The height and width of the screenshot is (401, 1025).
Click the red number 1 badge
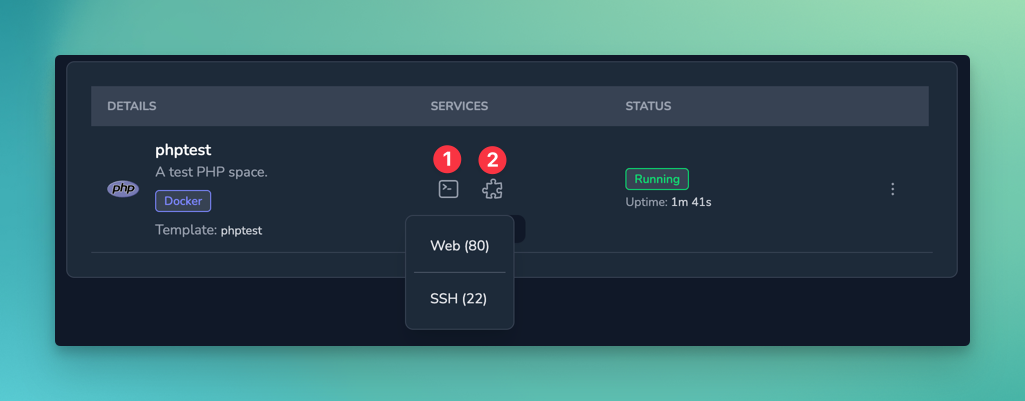[x=447, y=159]
